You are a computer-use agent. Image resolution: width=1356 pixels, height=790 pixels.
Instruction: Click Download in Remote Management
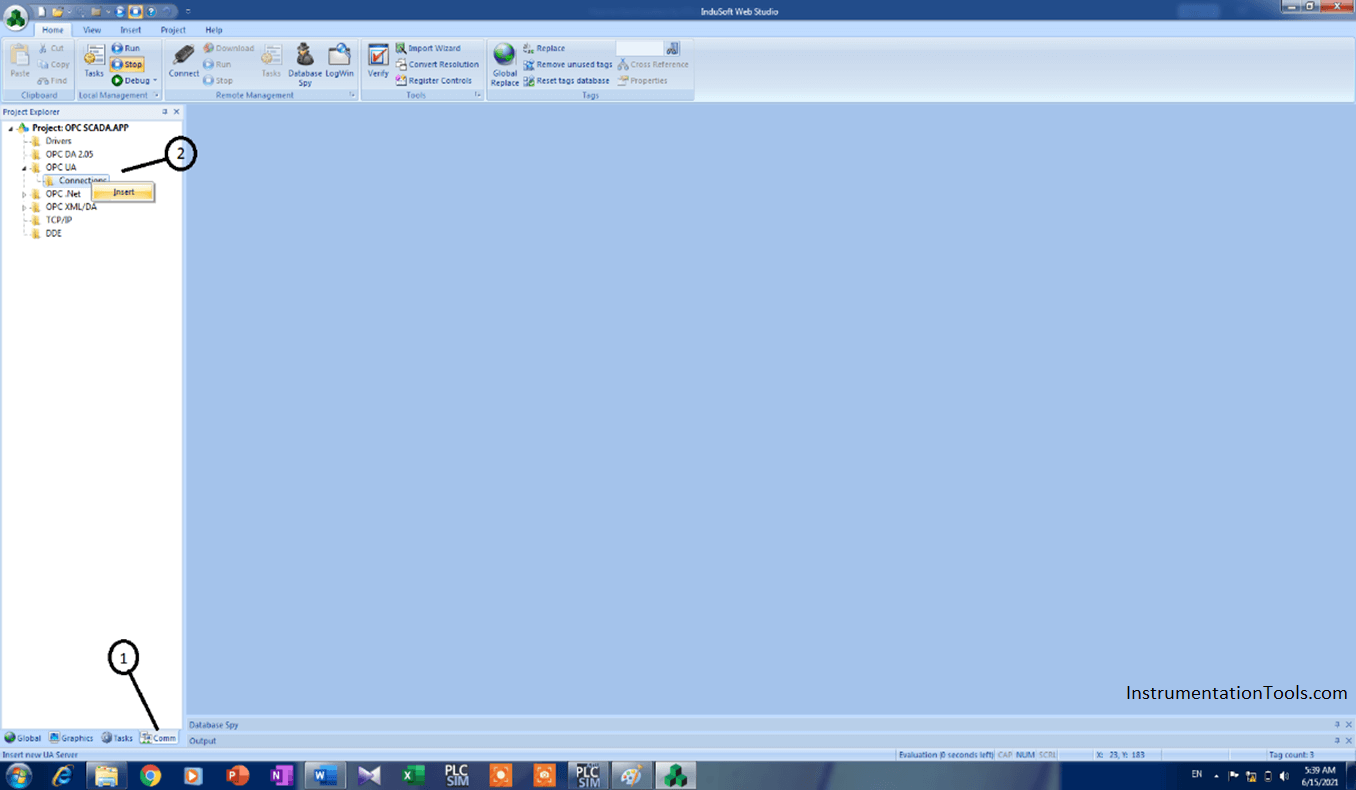tap(229, 48)
